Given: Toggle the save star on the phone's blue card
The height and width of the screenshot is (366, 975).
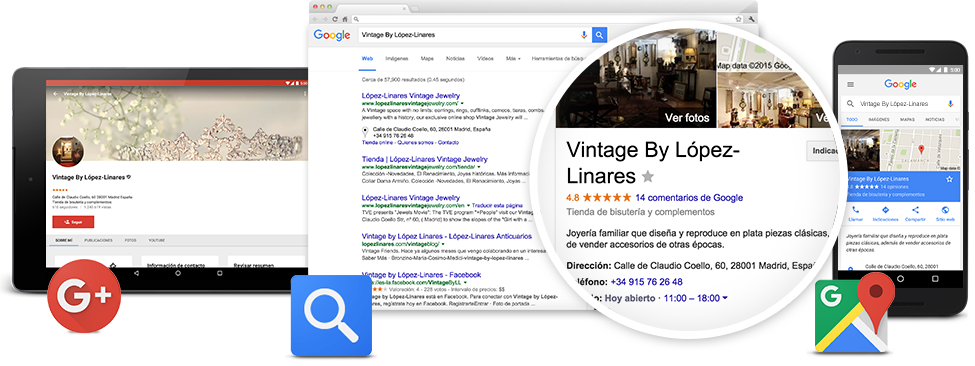Looking at the screenshot, I should [x=950, y=179].
